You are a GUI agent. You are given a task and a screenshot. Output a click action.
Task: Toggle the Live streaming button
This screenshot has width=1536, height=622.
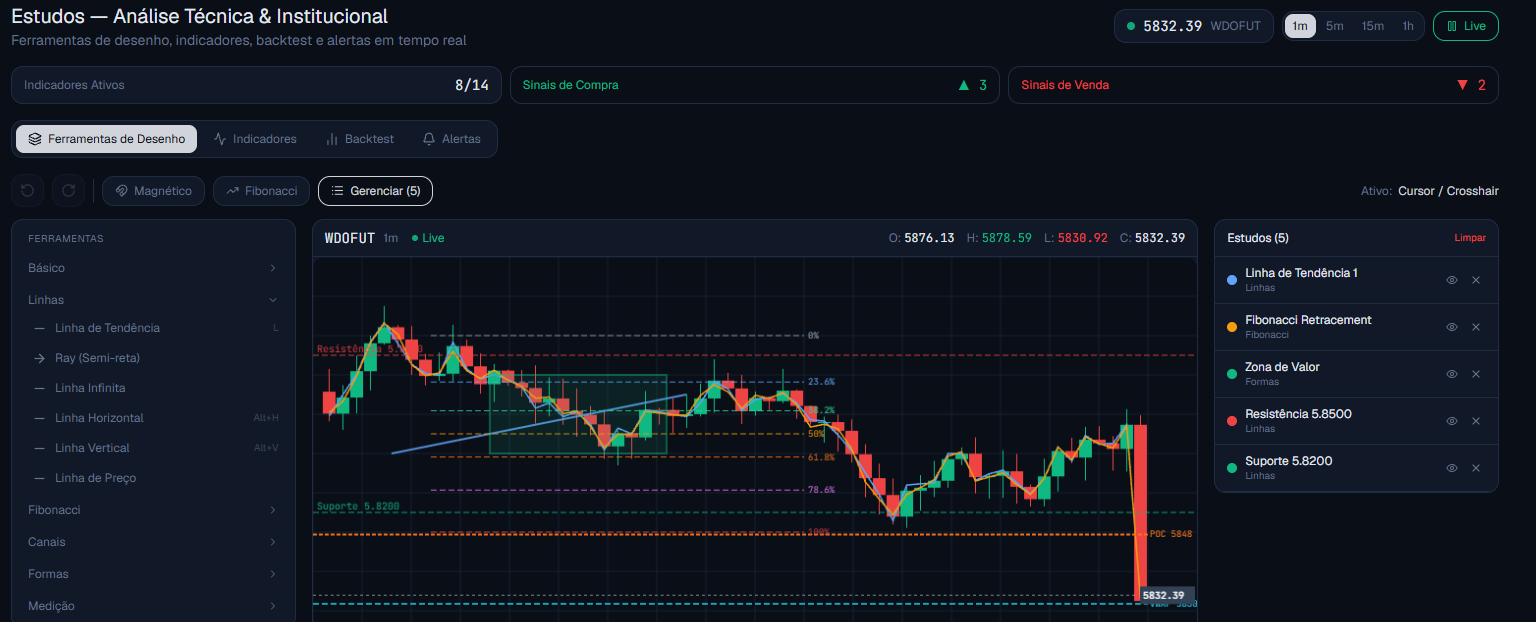coord(1465,26)
